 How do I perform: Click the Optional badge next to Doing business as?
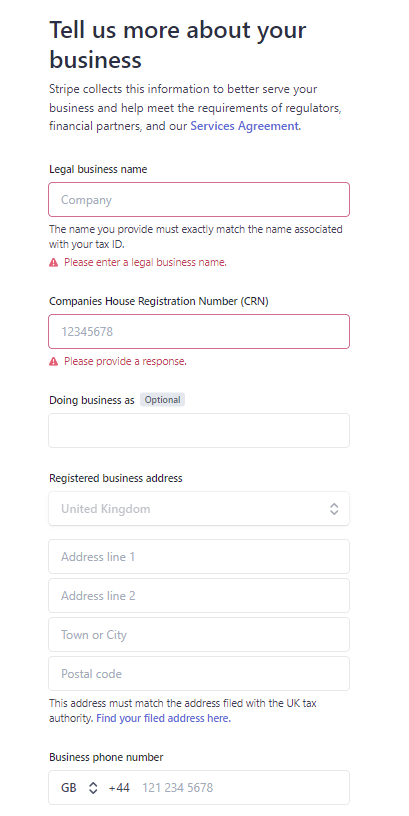[162, 400]
